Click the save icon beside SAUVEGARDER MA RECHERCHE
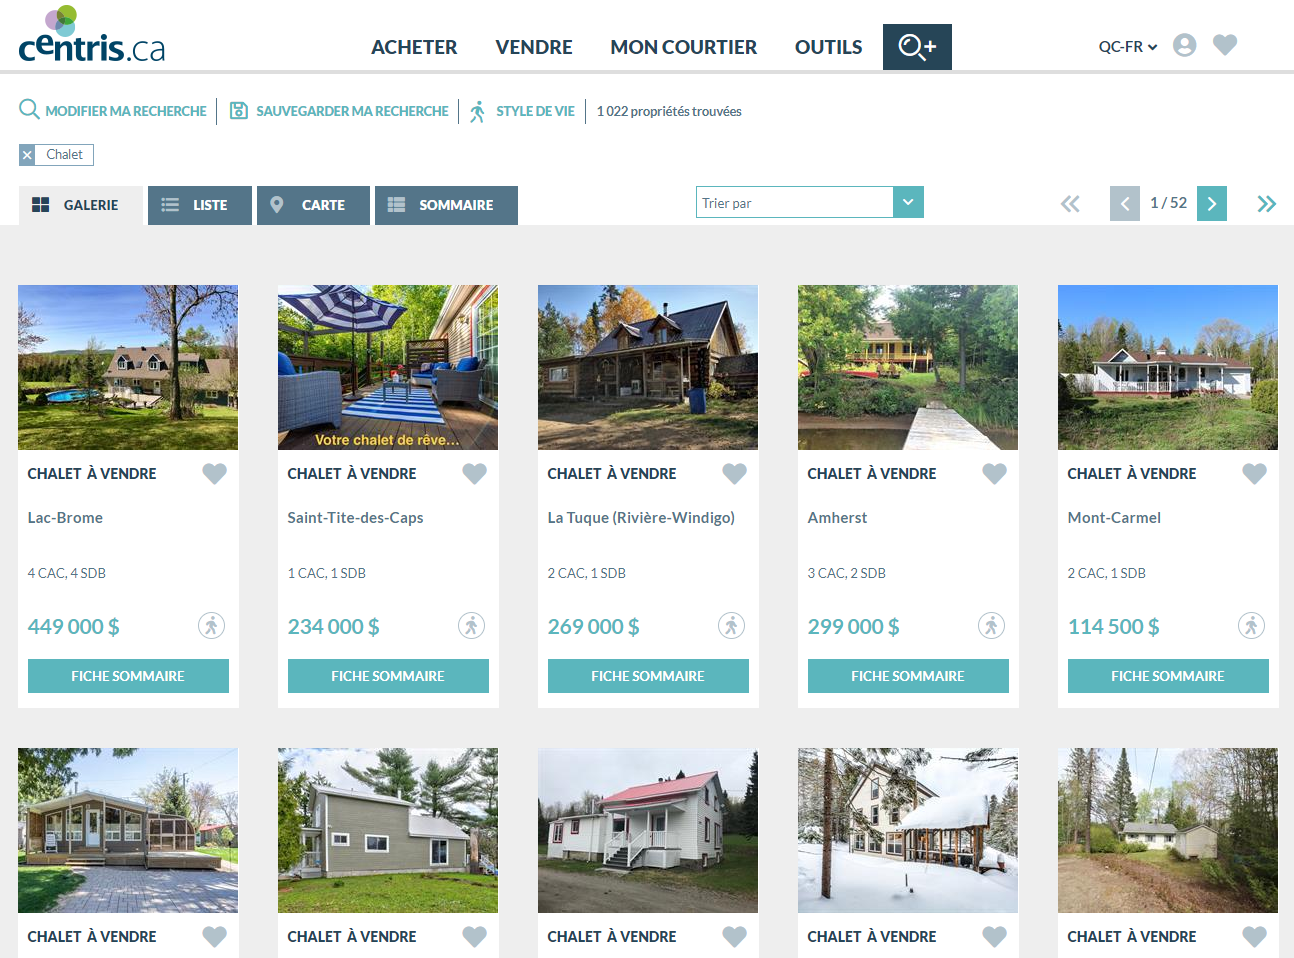The width and height of the screenshot is (1294, 958). tap(238, 109)
